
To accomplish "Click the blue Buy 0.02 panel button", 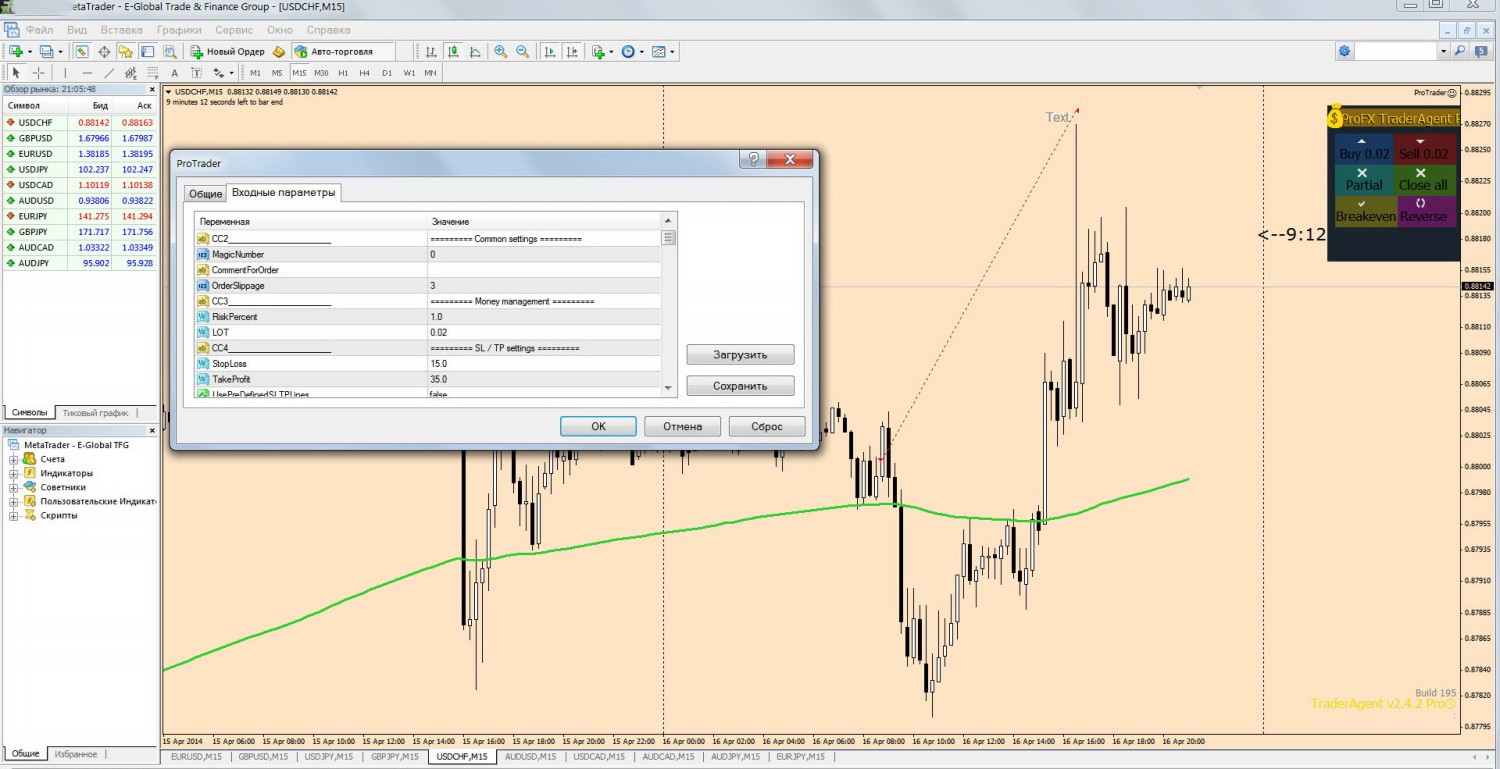I will coord(1364,148).
